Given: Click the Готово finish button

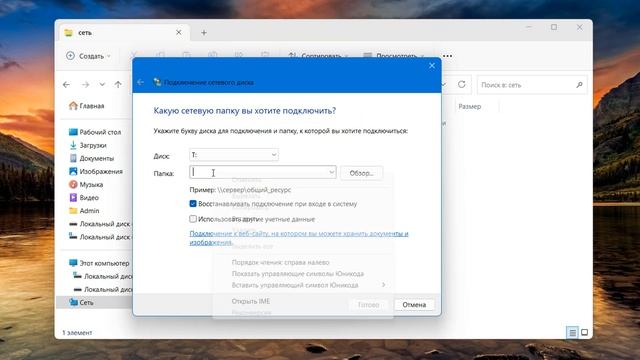Looking at the screenshot, I should 368,304.
